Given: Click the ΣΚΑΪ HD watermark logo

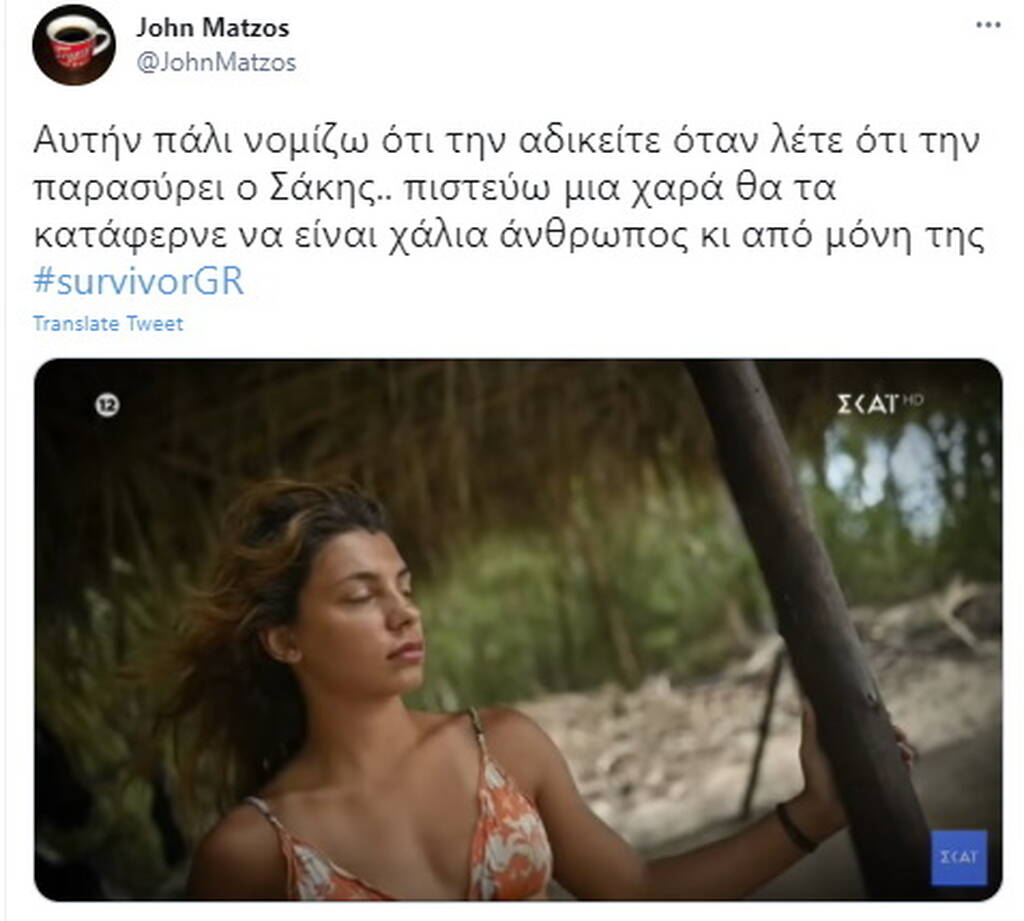Looking at the screenshot, I should 880,404.
